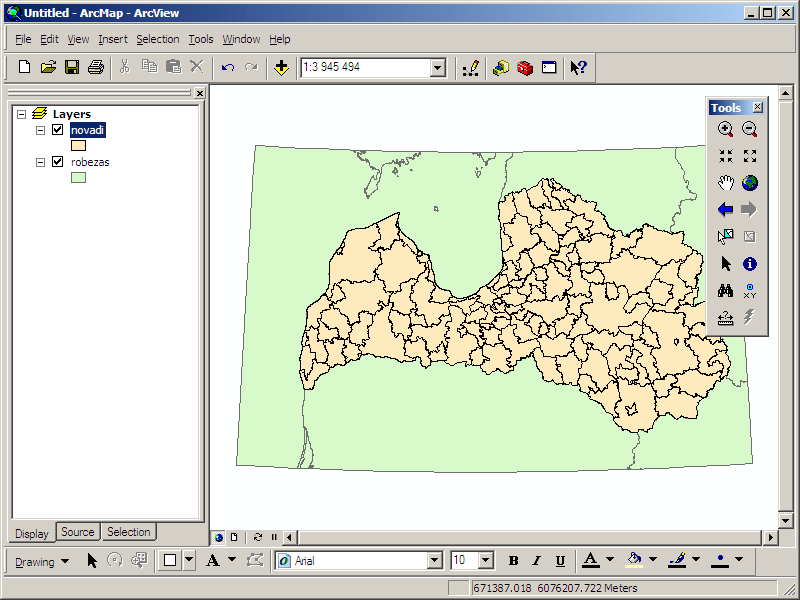Image resolution: width=800 pixels, height=600 pixels.
Task: Click the Go To XY tool
Action: pos(749,291)
